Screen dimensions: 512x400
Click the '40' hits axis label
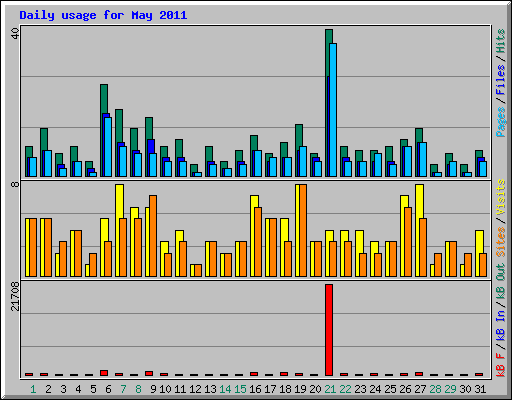pyautogui.click(x=15, y=33)
